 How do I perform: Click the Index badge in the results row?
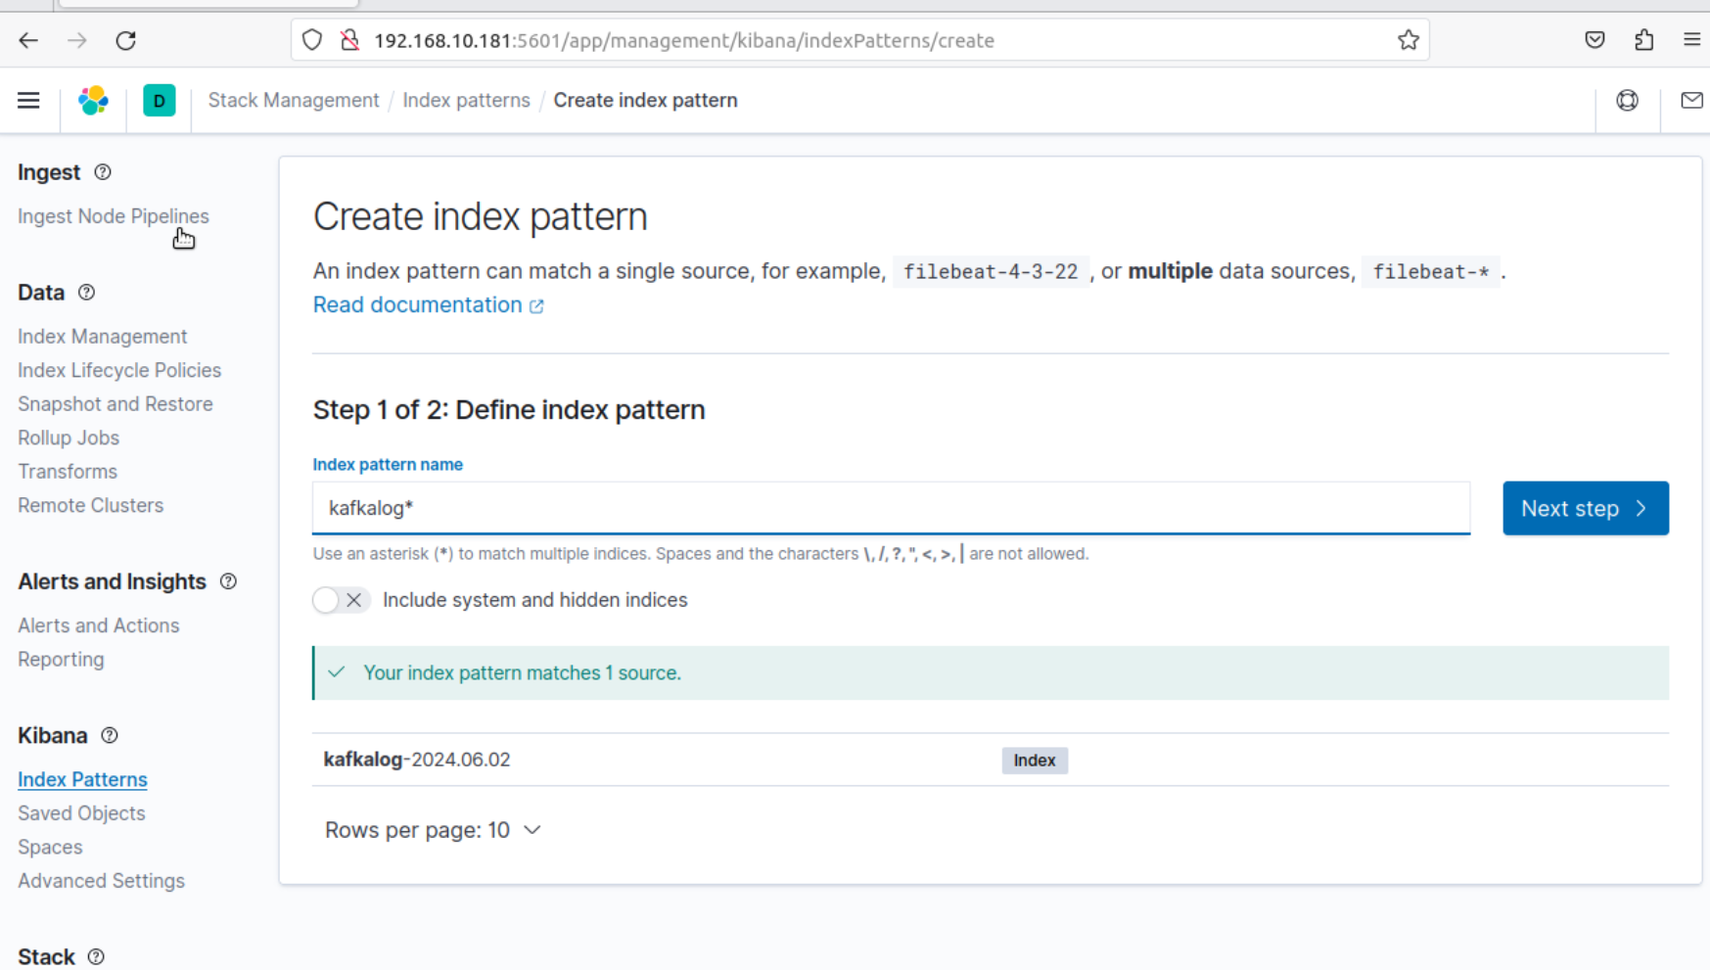pos(1034,760)
